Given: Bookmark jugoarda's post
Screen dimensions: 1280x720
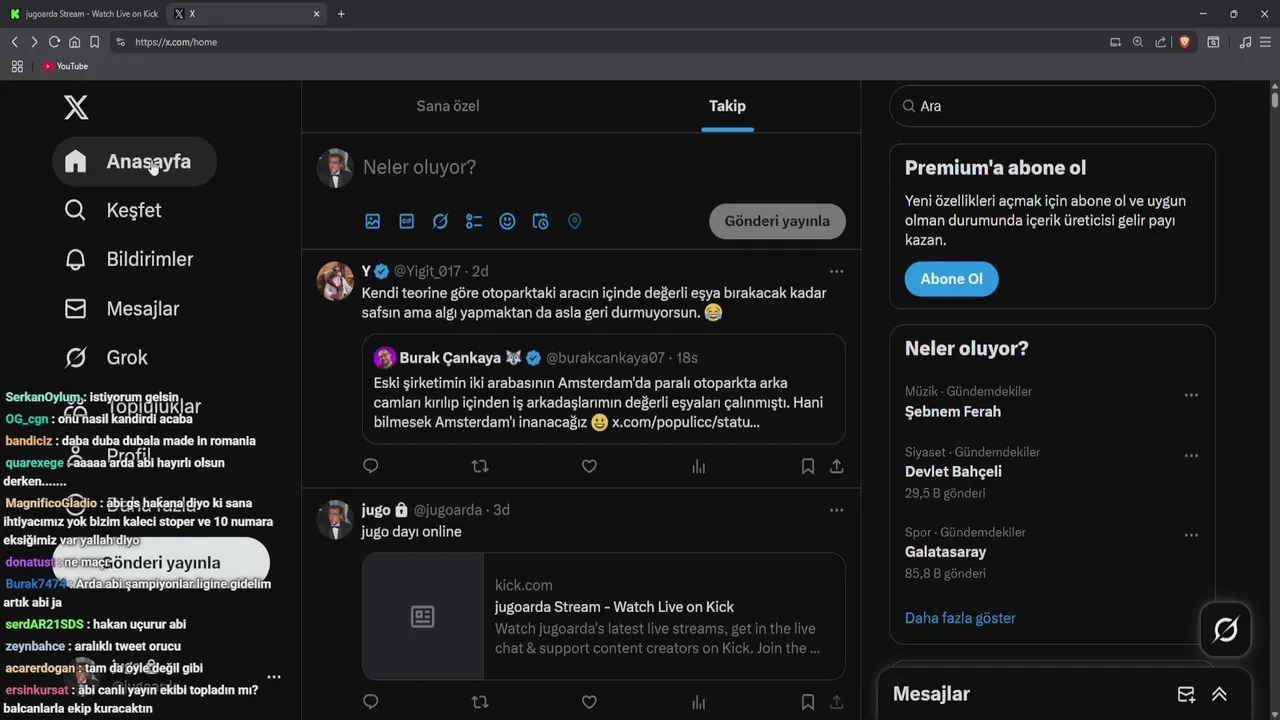Looking at the screenshot, I should tap(808, 702).
